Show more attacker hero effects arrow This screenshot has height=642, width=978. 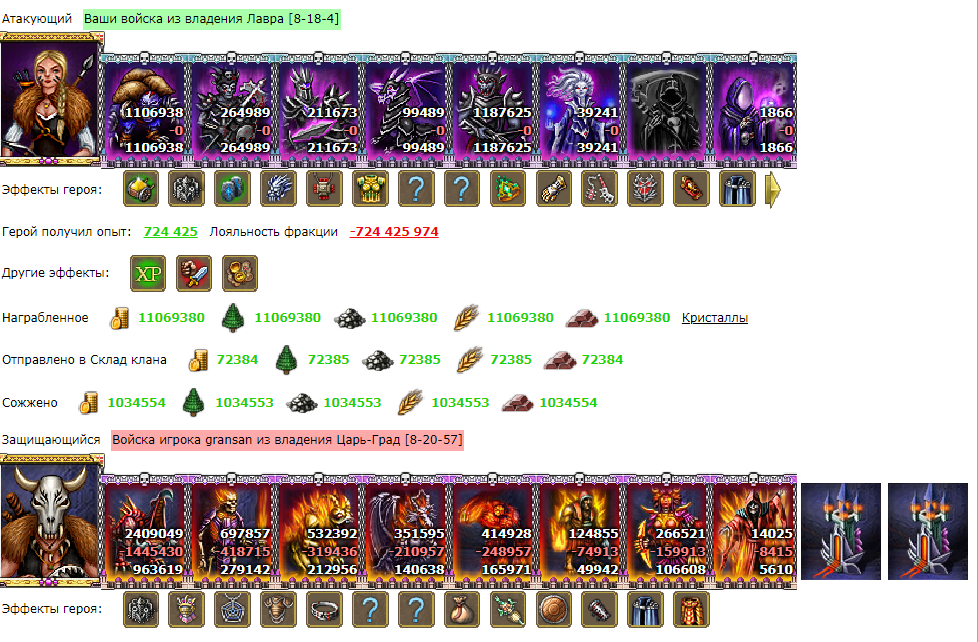773,189
